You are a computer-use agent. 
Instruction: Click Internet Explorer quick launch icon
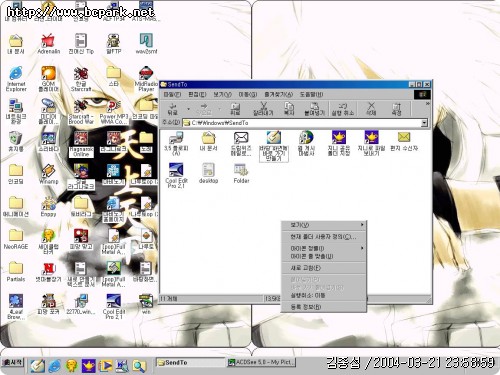click(x=54, y=366)
